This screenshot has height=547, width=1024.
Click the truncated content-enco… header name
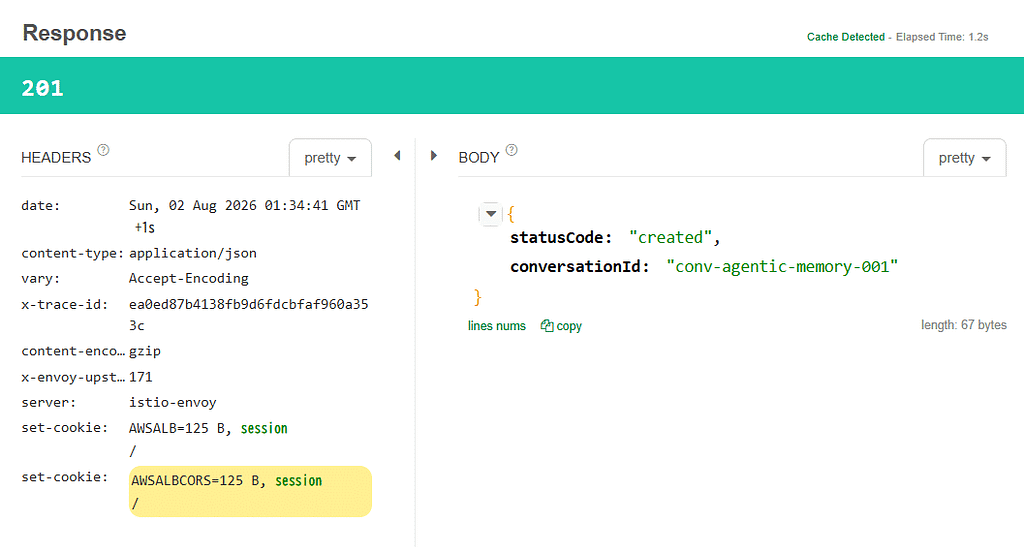point(72,351)
